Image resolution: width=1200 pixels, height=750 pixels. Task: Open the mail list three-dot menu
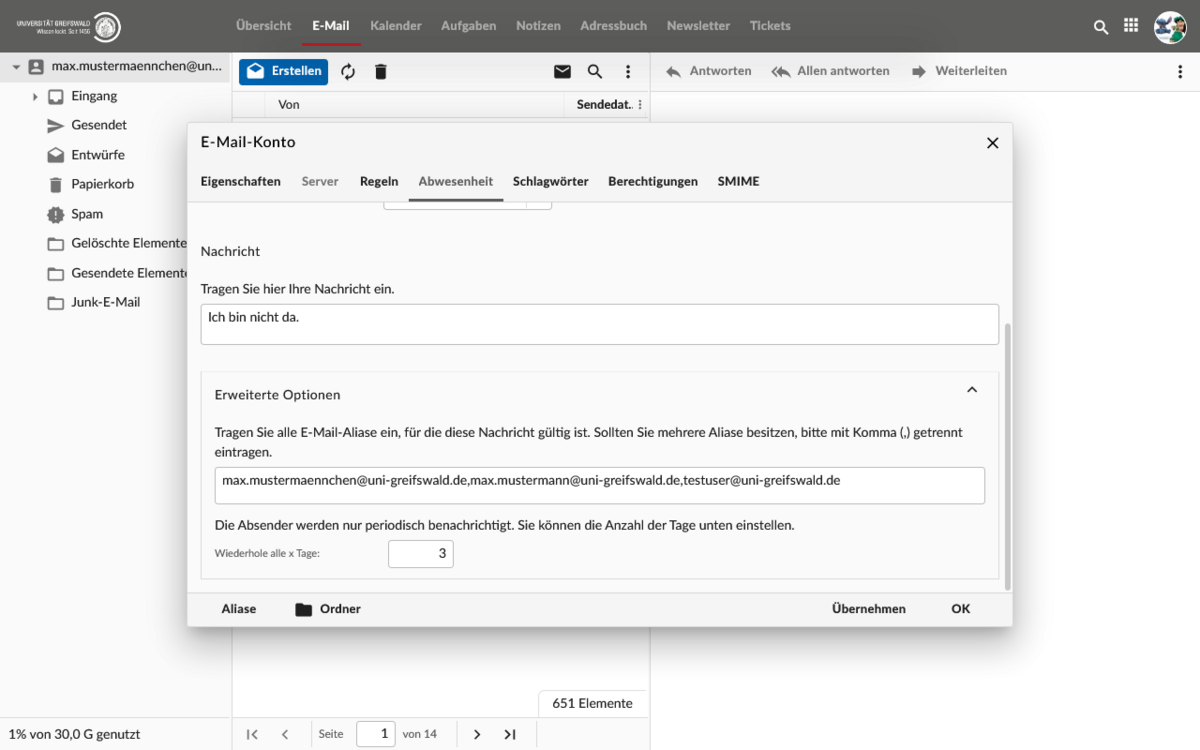[628, 72]
